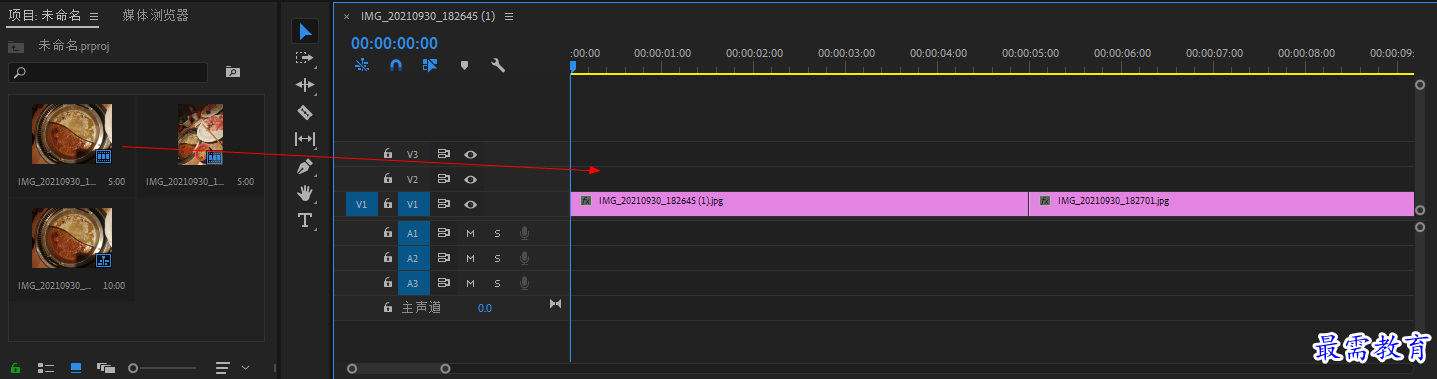
Task: Solo audio track A3 with S button
Action: click(497, 283)
